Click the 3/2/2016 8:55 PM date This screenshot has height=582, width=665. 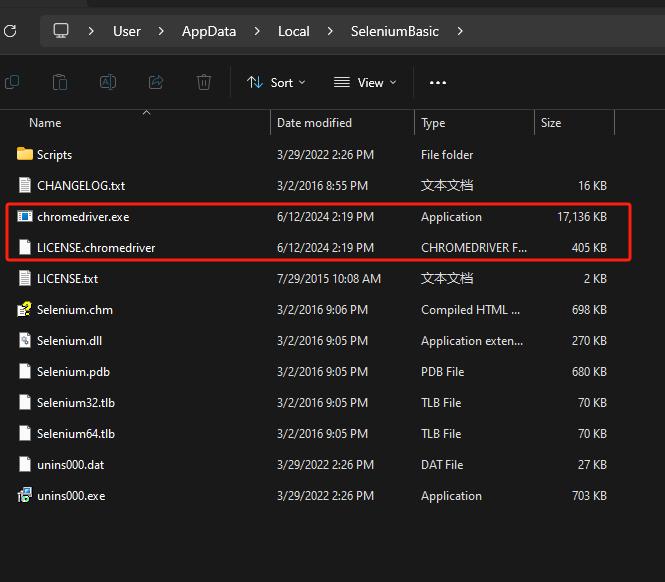coord(322,186)
